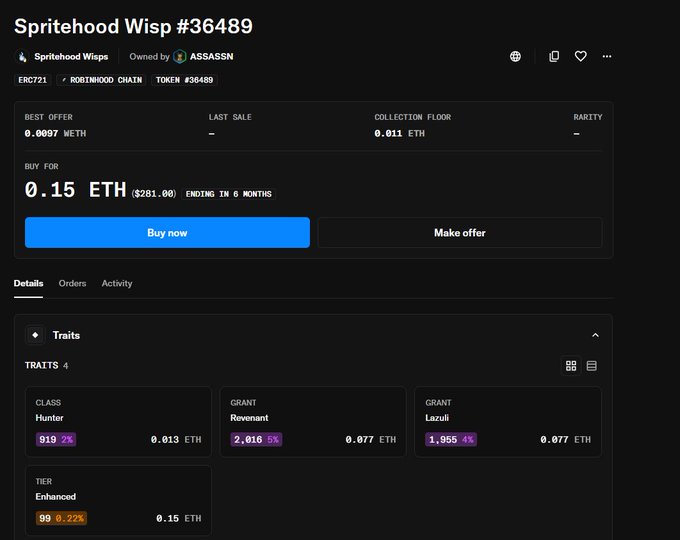Click the 2,016 5% rarity badge
680x540 pixels.
(x=256, y=439)
